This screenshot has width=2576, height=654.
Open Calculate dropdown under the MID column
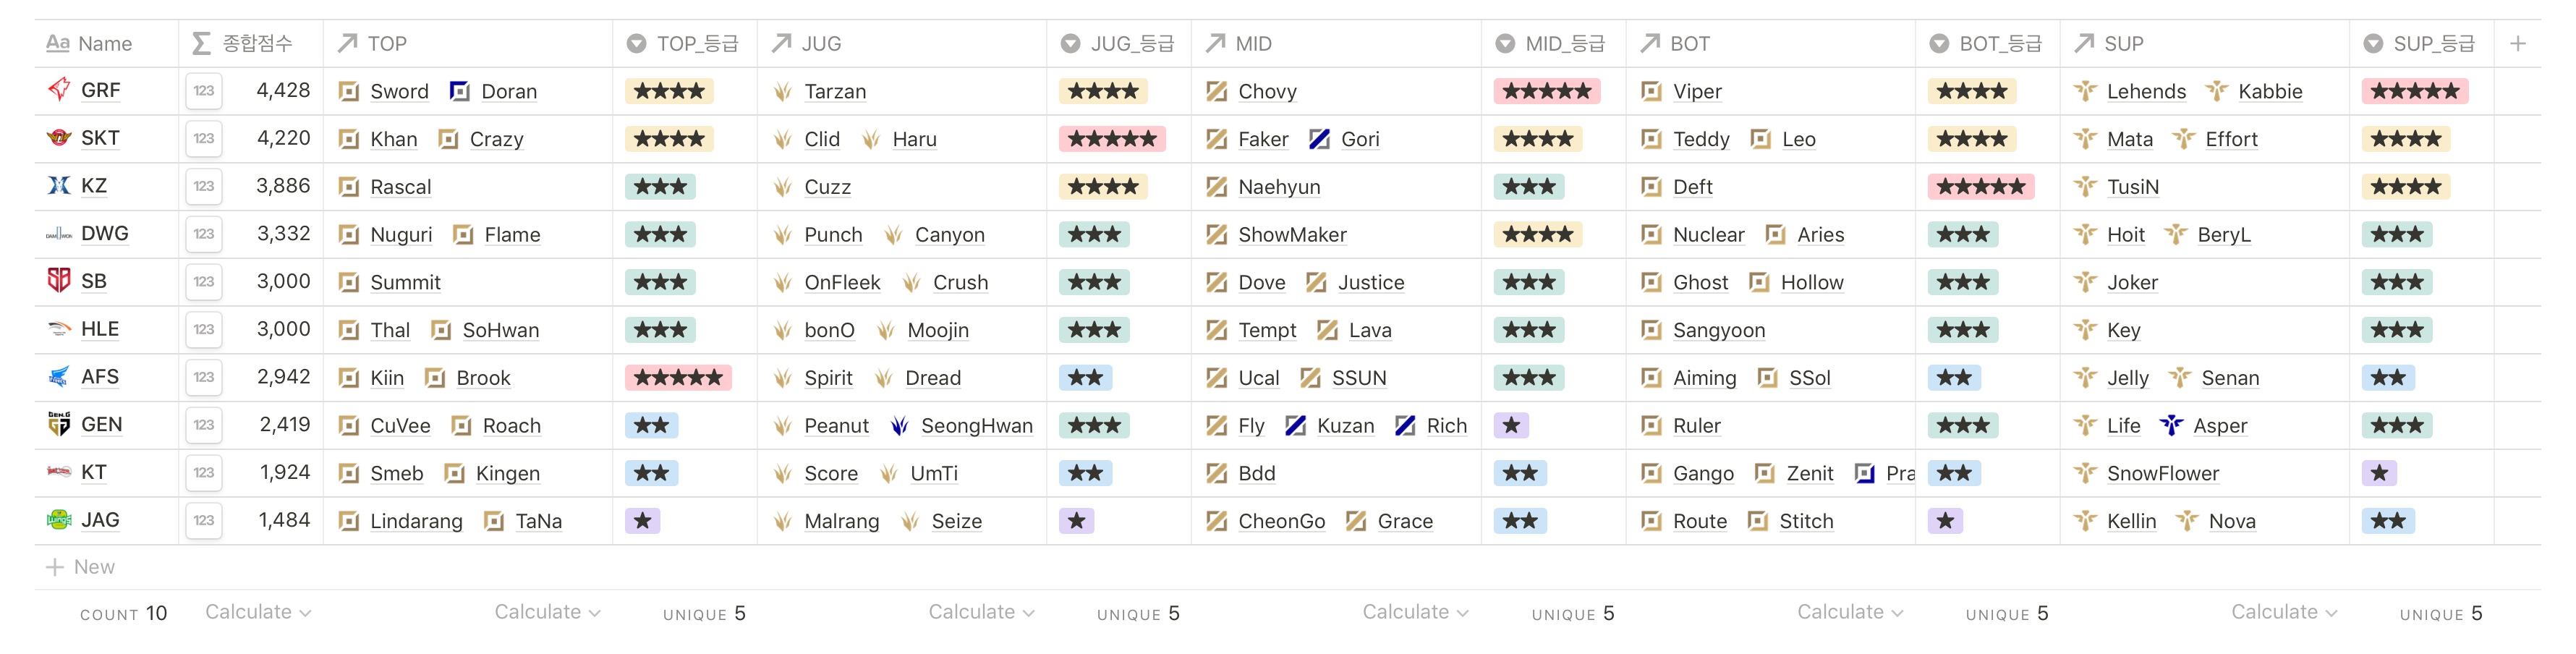[x=1415, y=612]
